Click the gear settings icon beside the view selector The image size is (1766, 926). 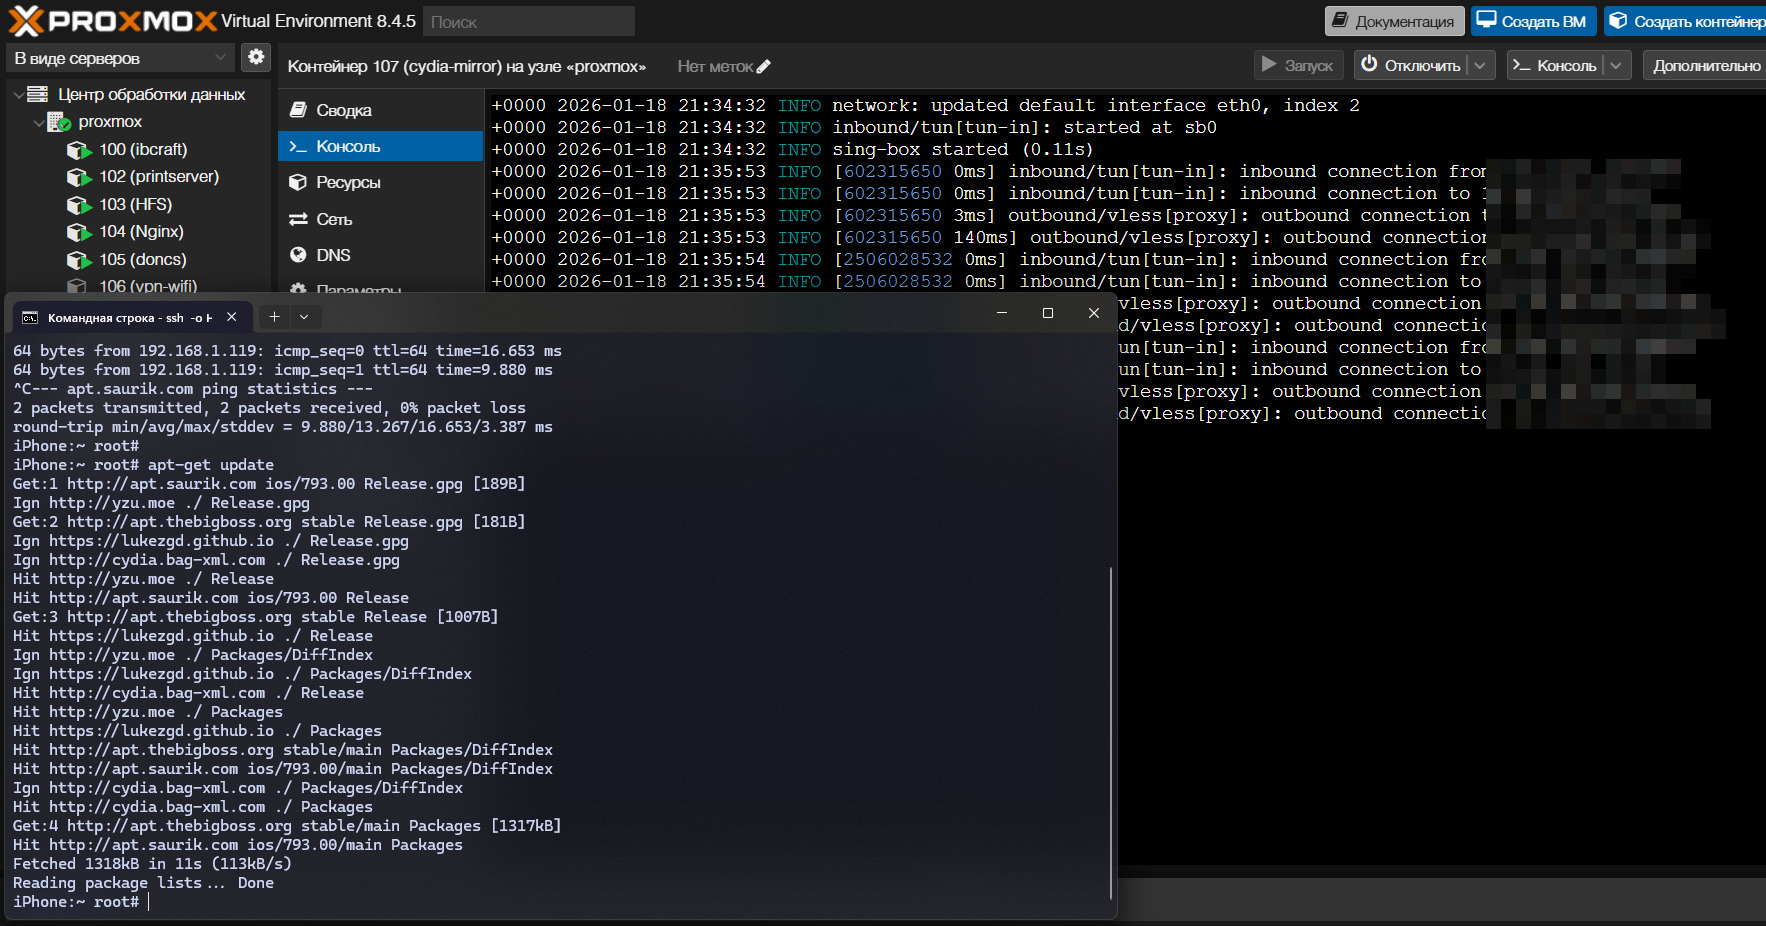click(x=256, y=57)
